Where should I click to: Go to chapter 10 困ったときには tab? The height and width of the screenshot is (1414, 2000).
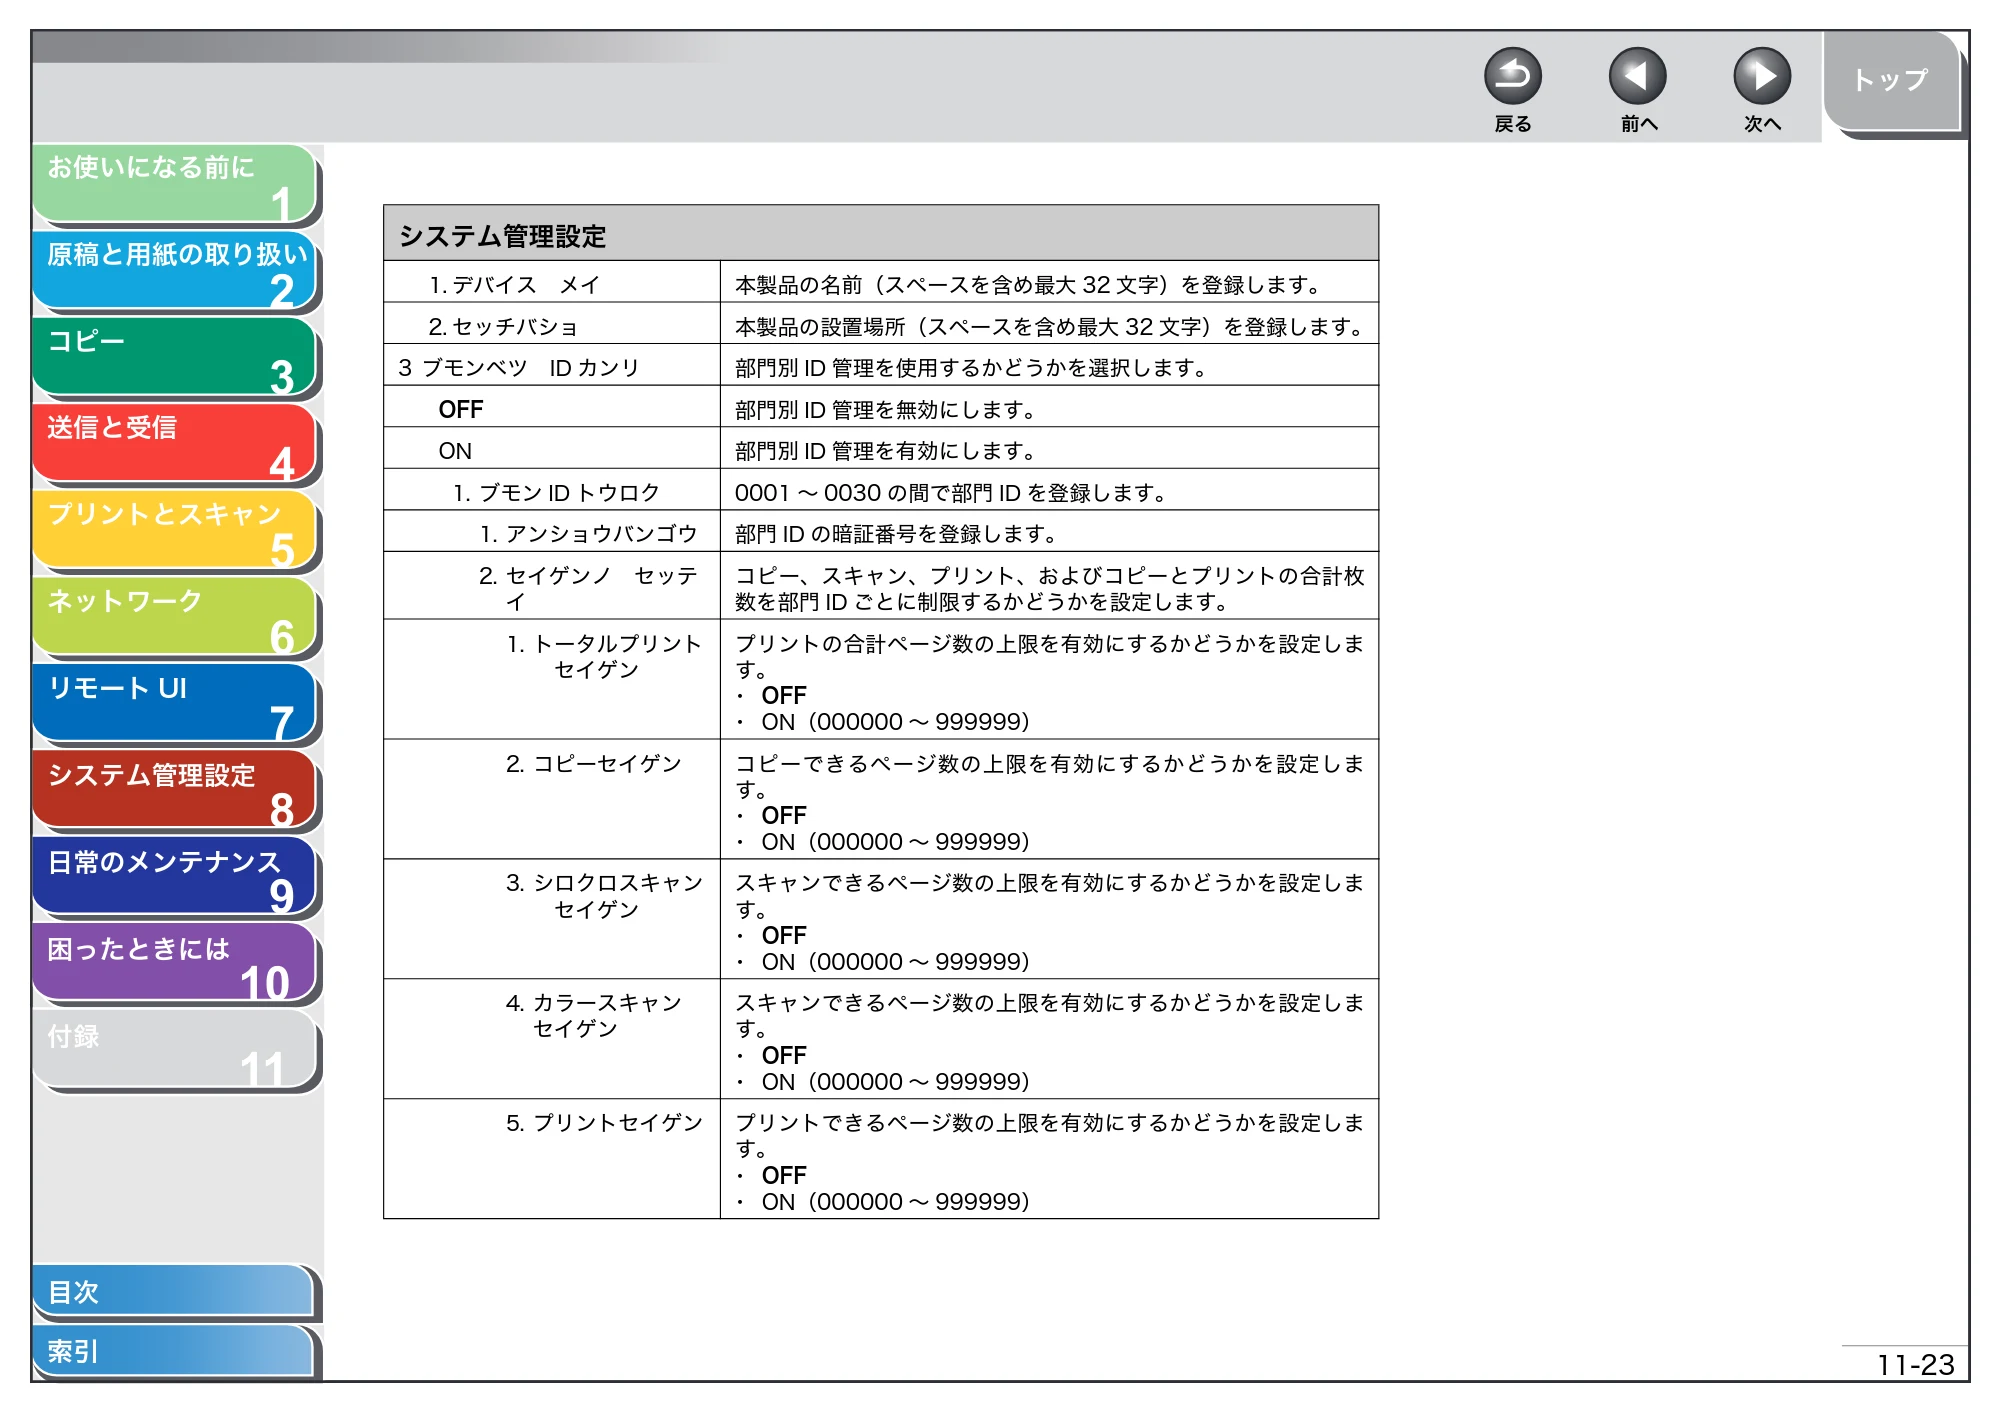(x=175, y=964)
